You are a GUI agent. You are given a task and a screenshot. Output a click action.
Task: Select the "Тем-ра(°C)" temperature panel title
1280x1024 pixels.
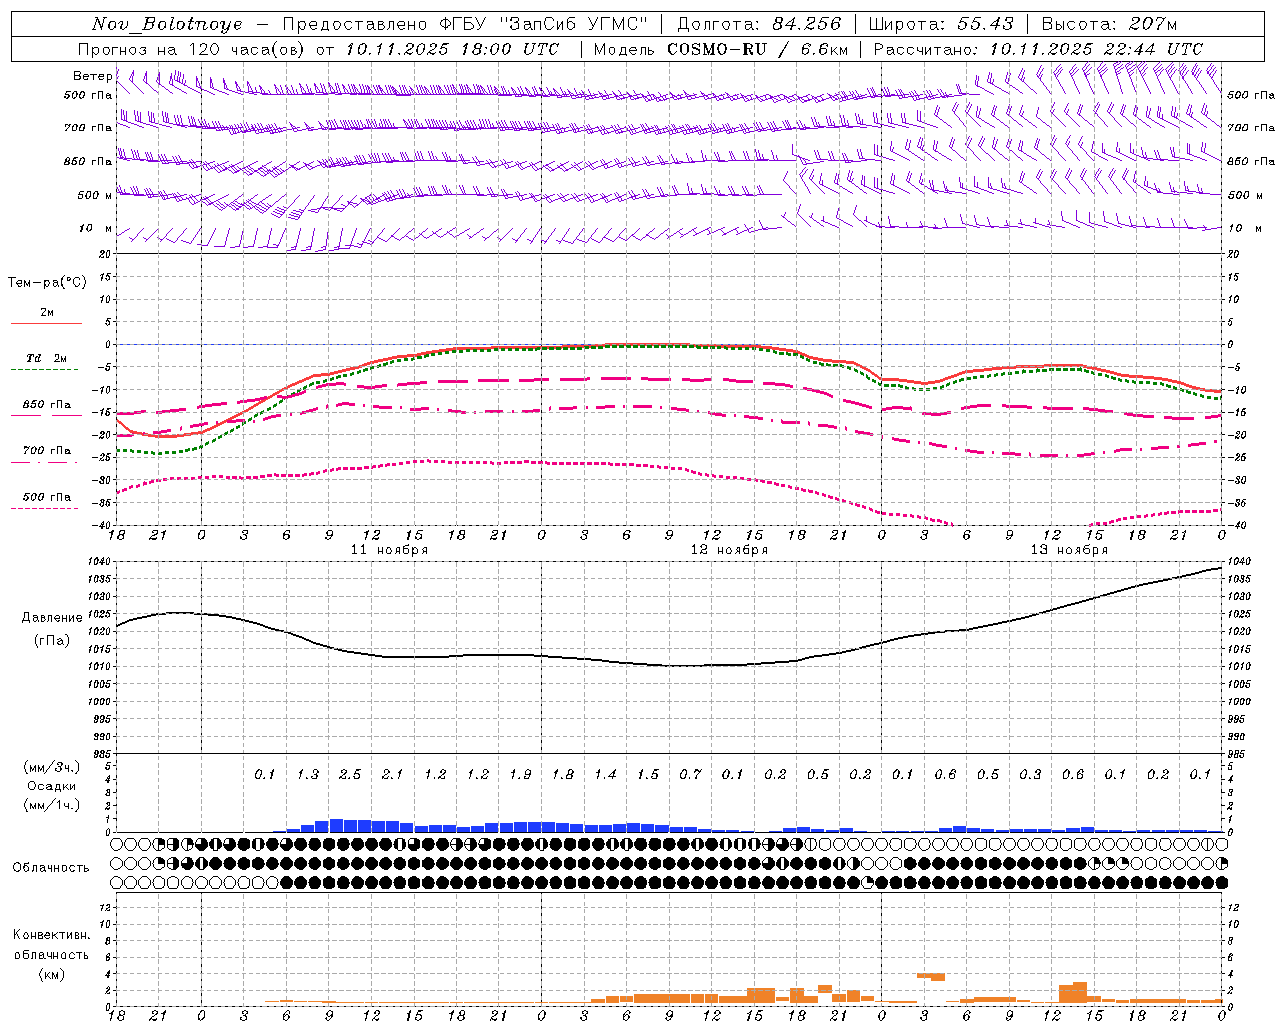[x=47, y=283]
